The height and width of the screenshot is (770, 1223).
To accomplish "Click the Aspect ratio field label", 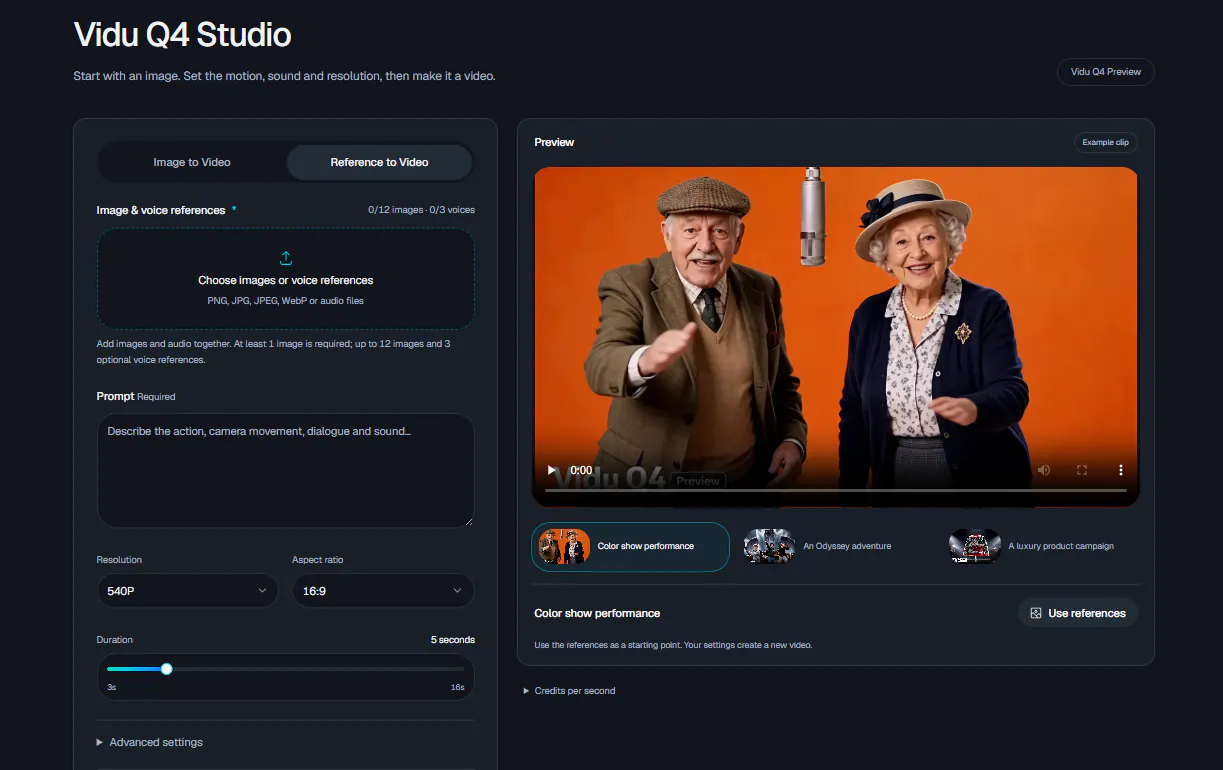I will pos(317,560).
